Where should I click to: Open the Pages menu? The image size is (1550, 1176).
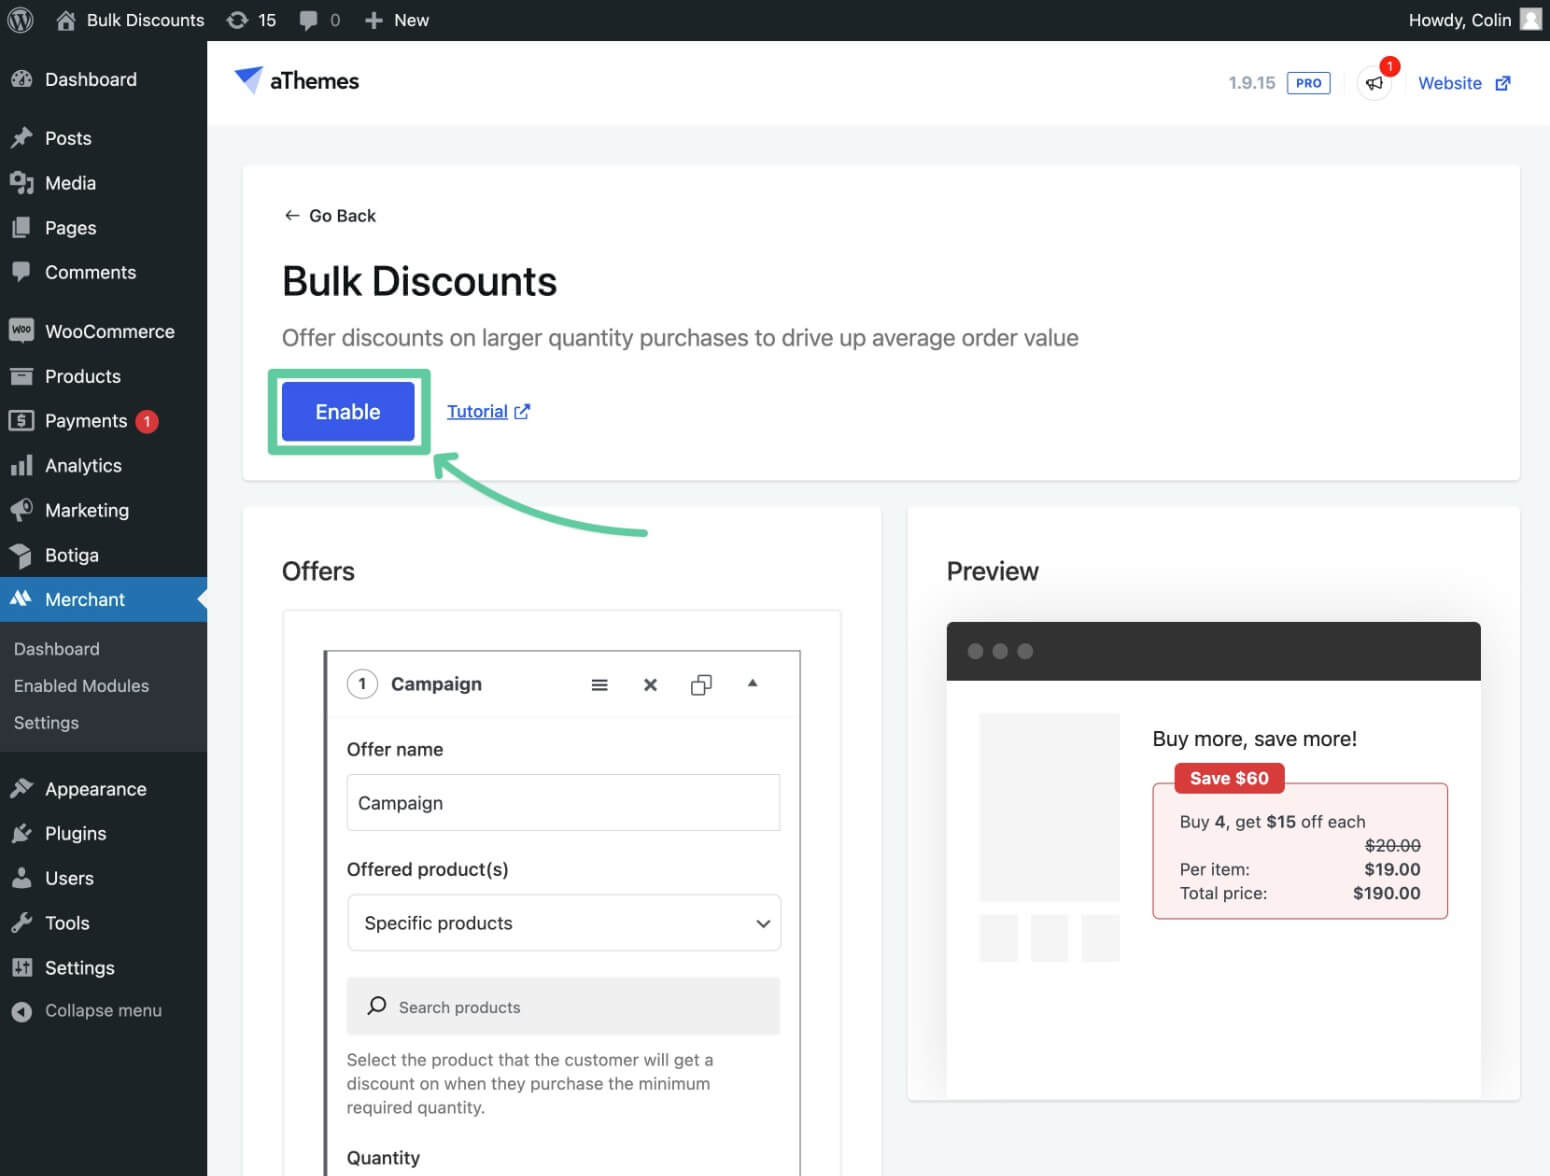pos(104,227)
